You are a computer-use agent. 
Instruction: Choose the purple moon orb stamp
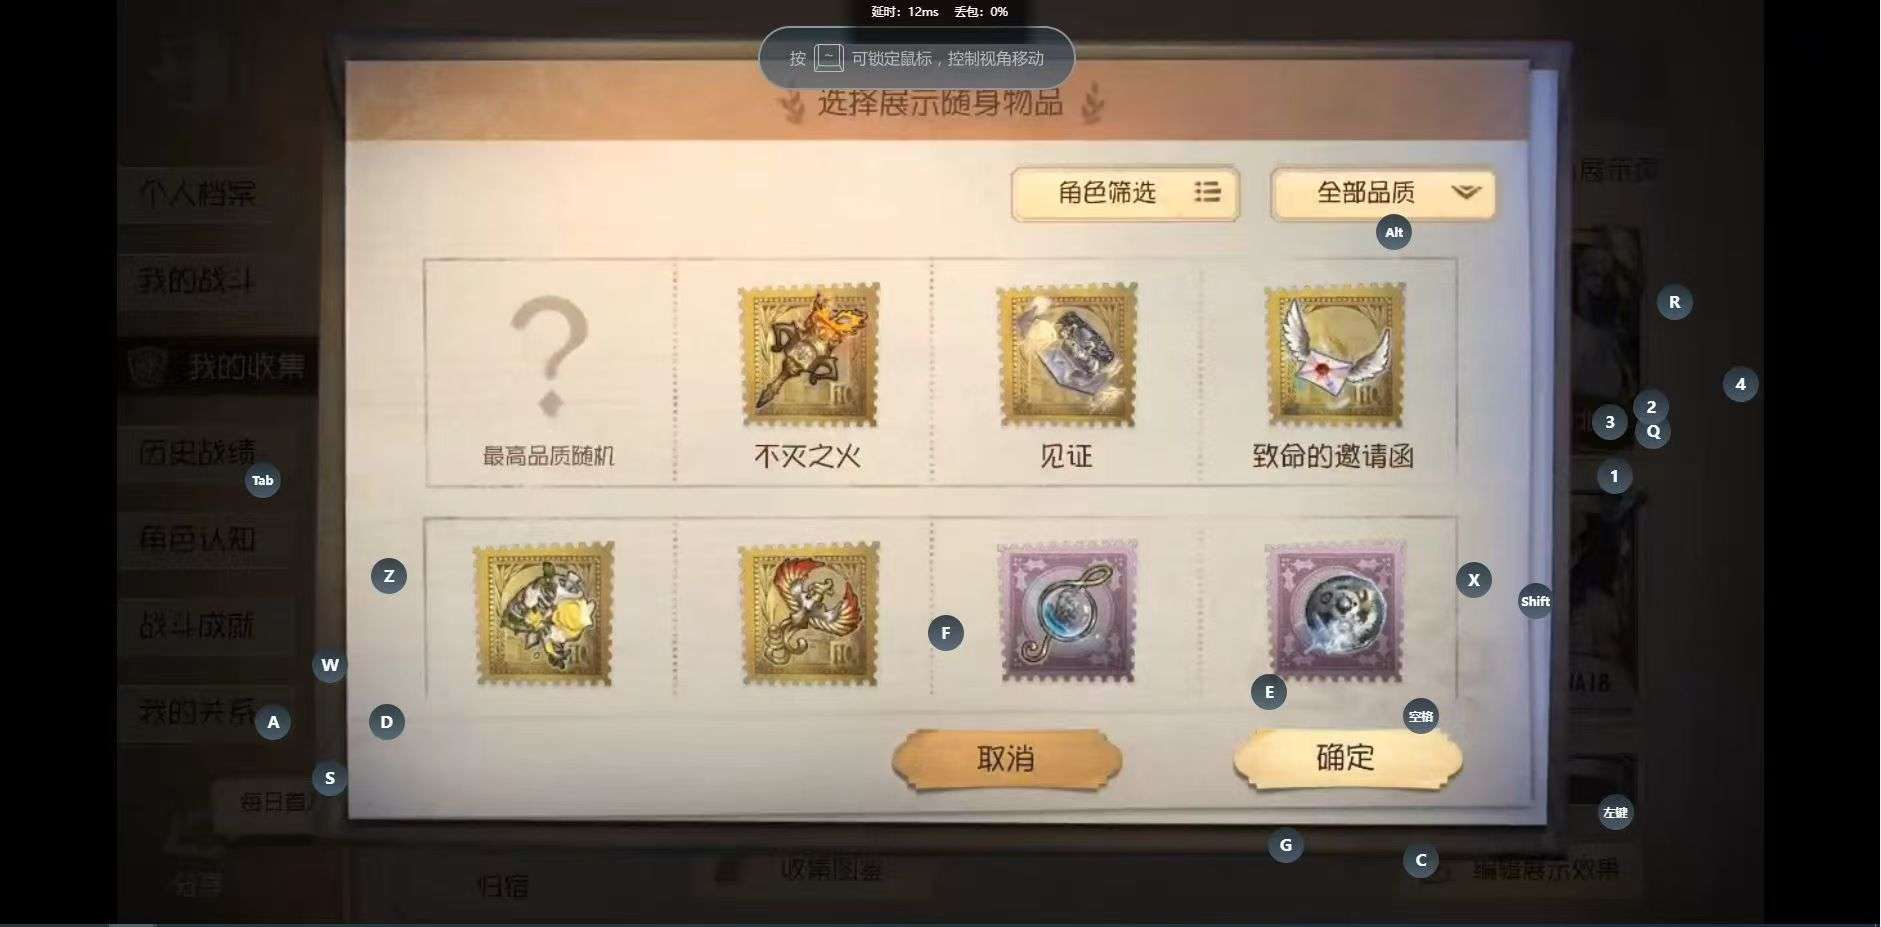click(1335, 611)
